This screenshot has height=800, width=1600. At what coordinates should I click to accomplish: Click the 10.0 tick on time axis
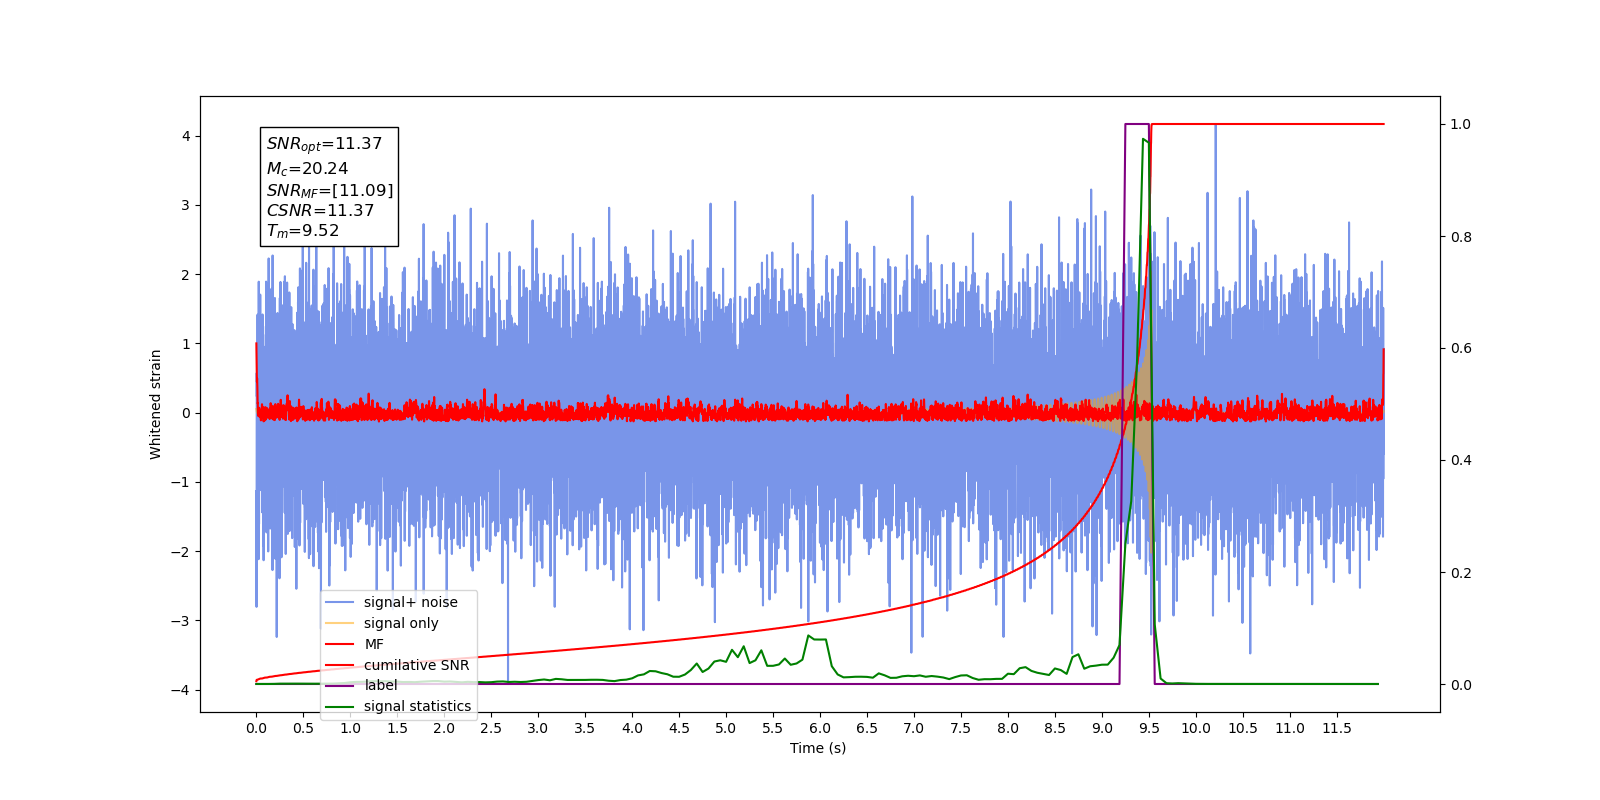click(1196, 728)
